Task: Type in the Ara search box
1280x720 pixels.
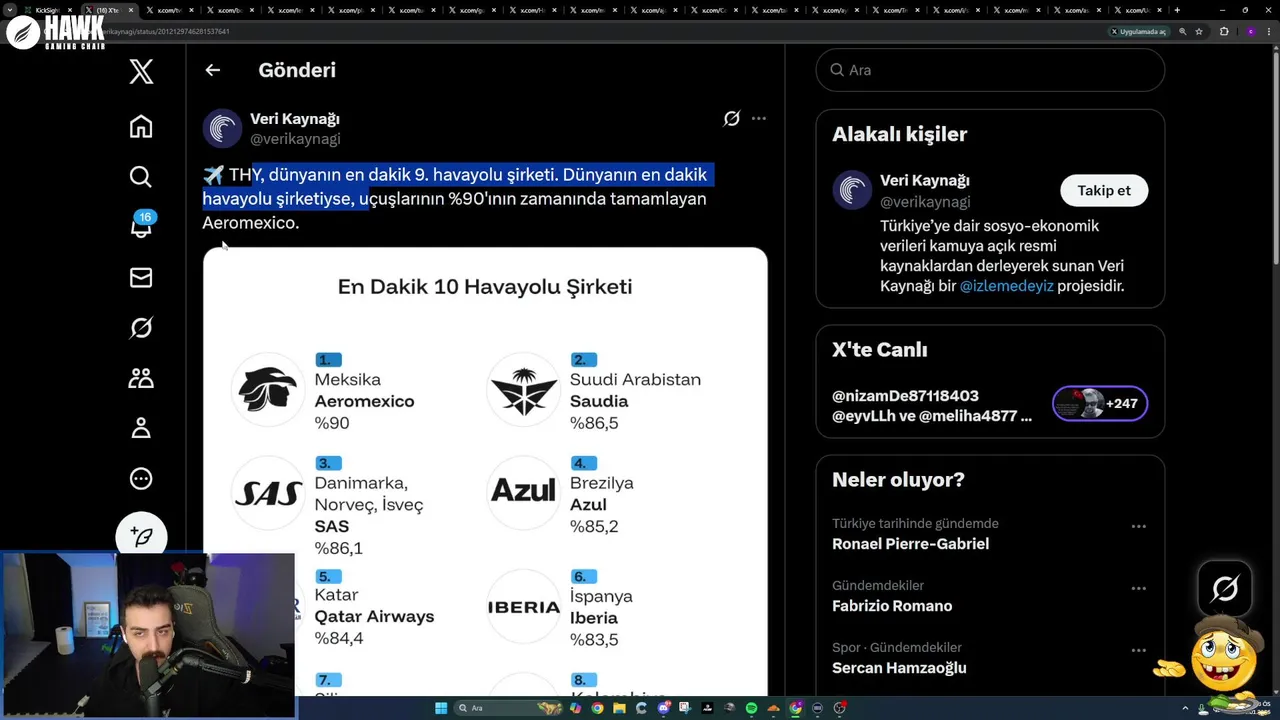Action: [1000, 70]
